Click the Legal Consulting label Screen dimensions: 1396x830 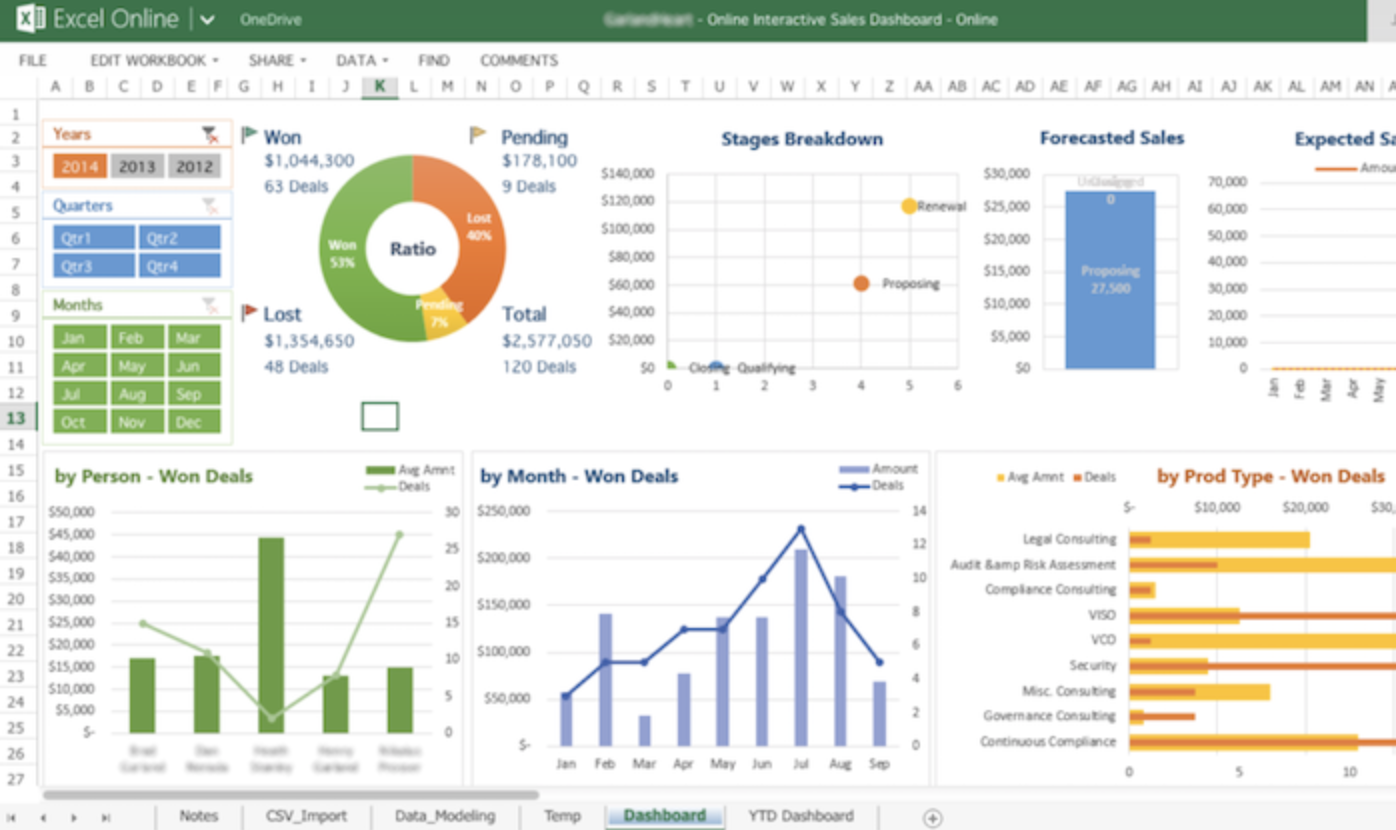[1069, 539]
